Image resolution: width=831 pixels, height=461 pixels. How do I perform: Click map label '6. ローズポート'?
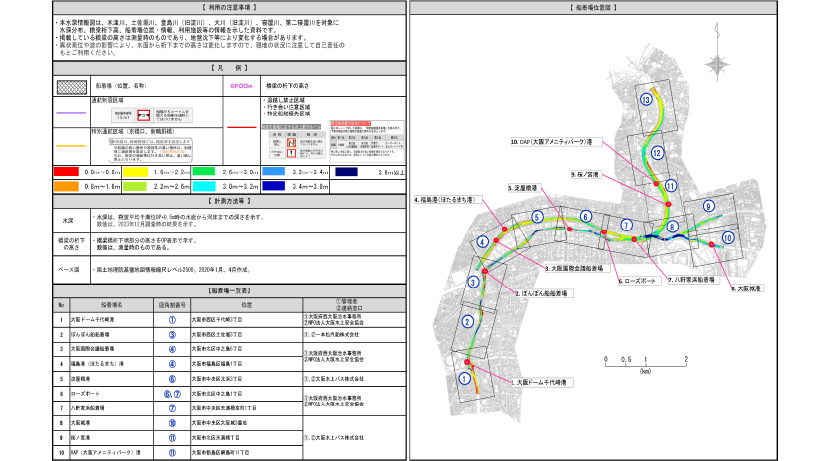tap(638, 281)
